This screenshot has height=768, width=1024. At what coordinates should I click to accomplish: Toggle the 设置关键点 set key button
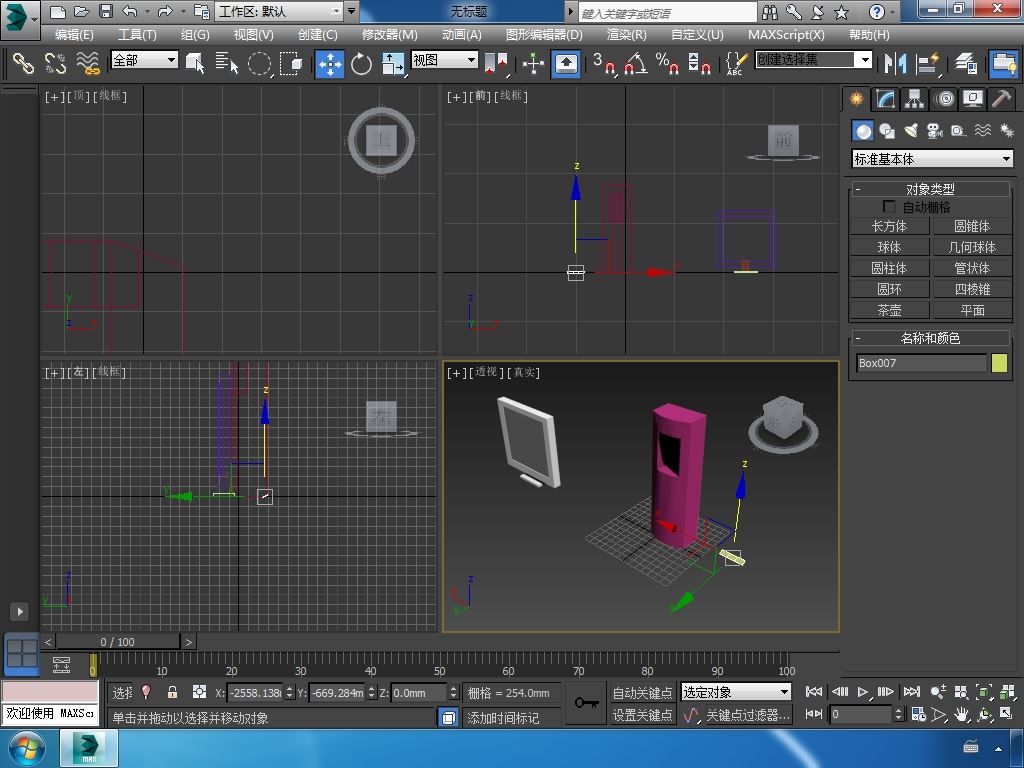click(x=642, y=715)
